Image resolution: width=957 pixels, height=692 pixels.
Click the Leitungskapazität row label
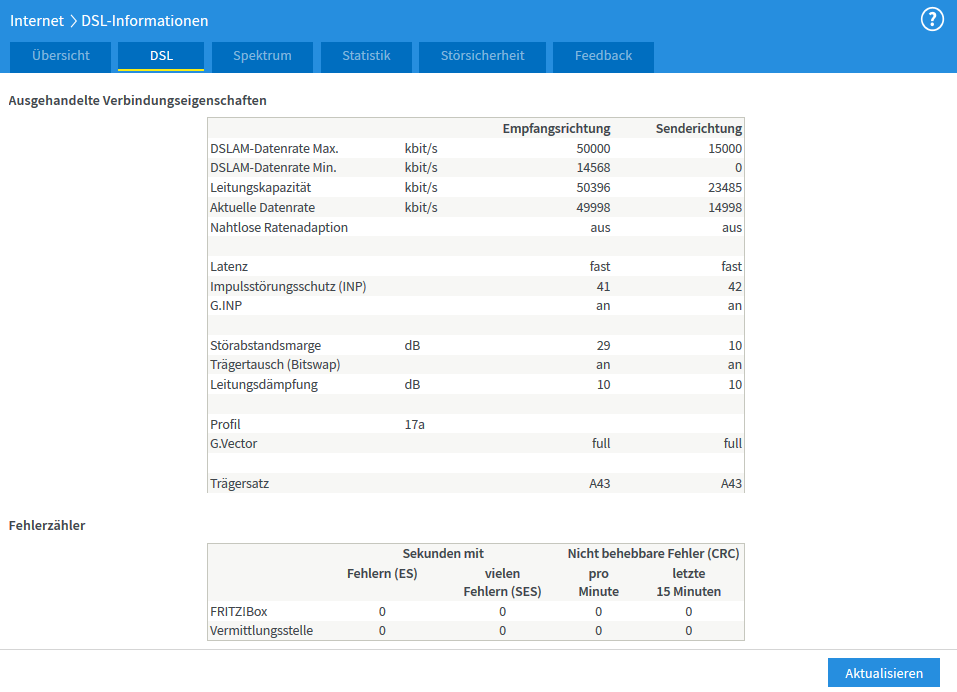click(x=260, y=187)
